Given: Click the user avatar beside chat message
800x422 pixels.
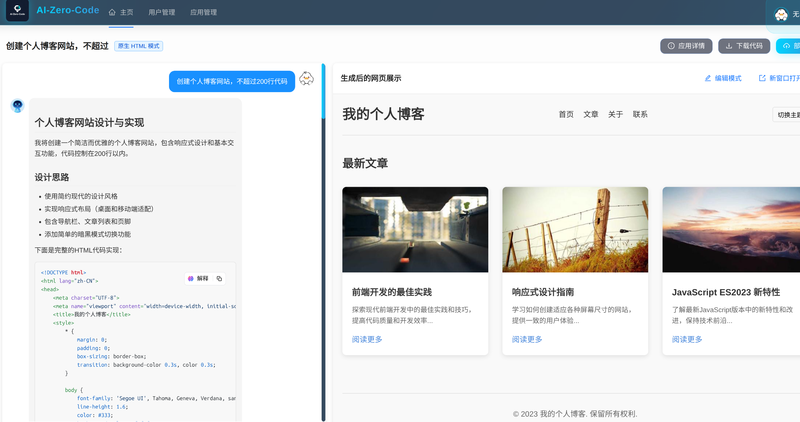Looking at the screenshot, I should pyautogui.click(x=306, y=78).
